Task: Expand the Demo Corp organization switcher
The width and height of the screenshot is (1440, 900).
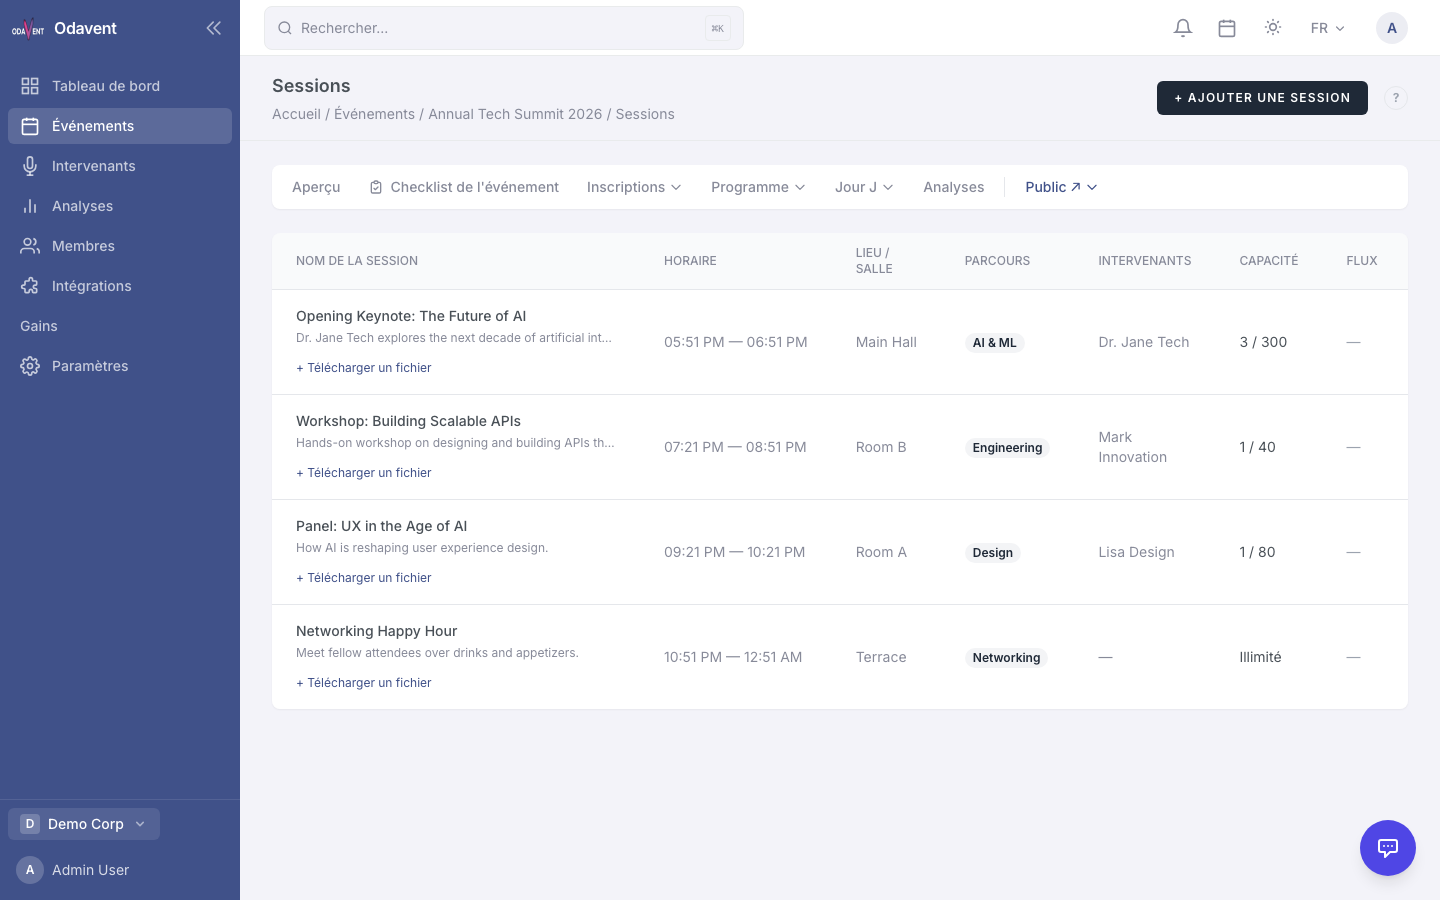Action: [x=84, y=824]
